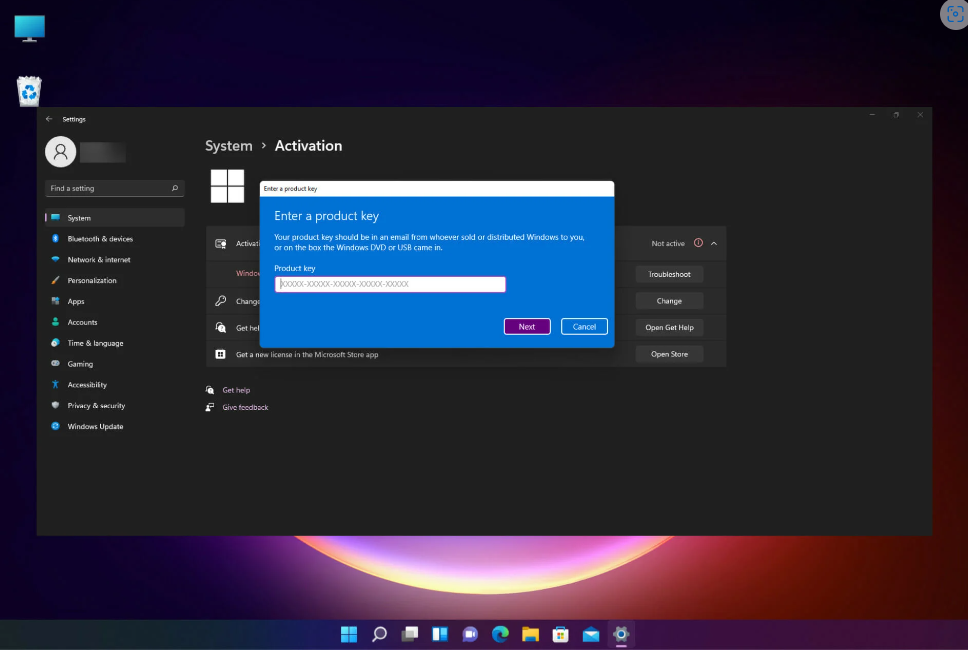The width and height of the screenshot is (968, 650).
Task: Open the Give feedback link
Action: coord(245,407)
